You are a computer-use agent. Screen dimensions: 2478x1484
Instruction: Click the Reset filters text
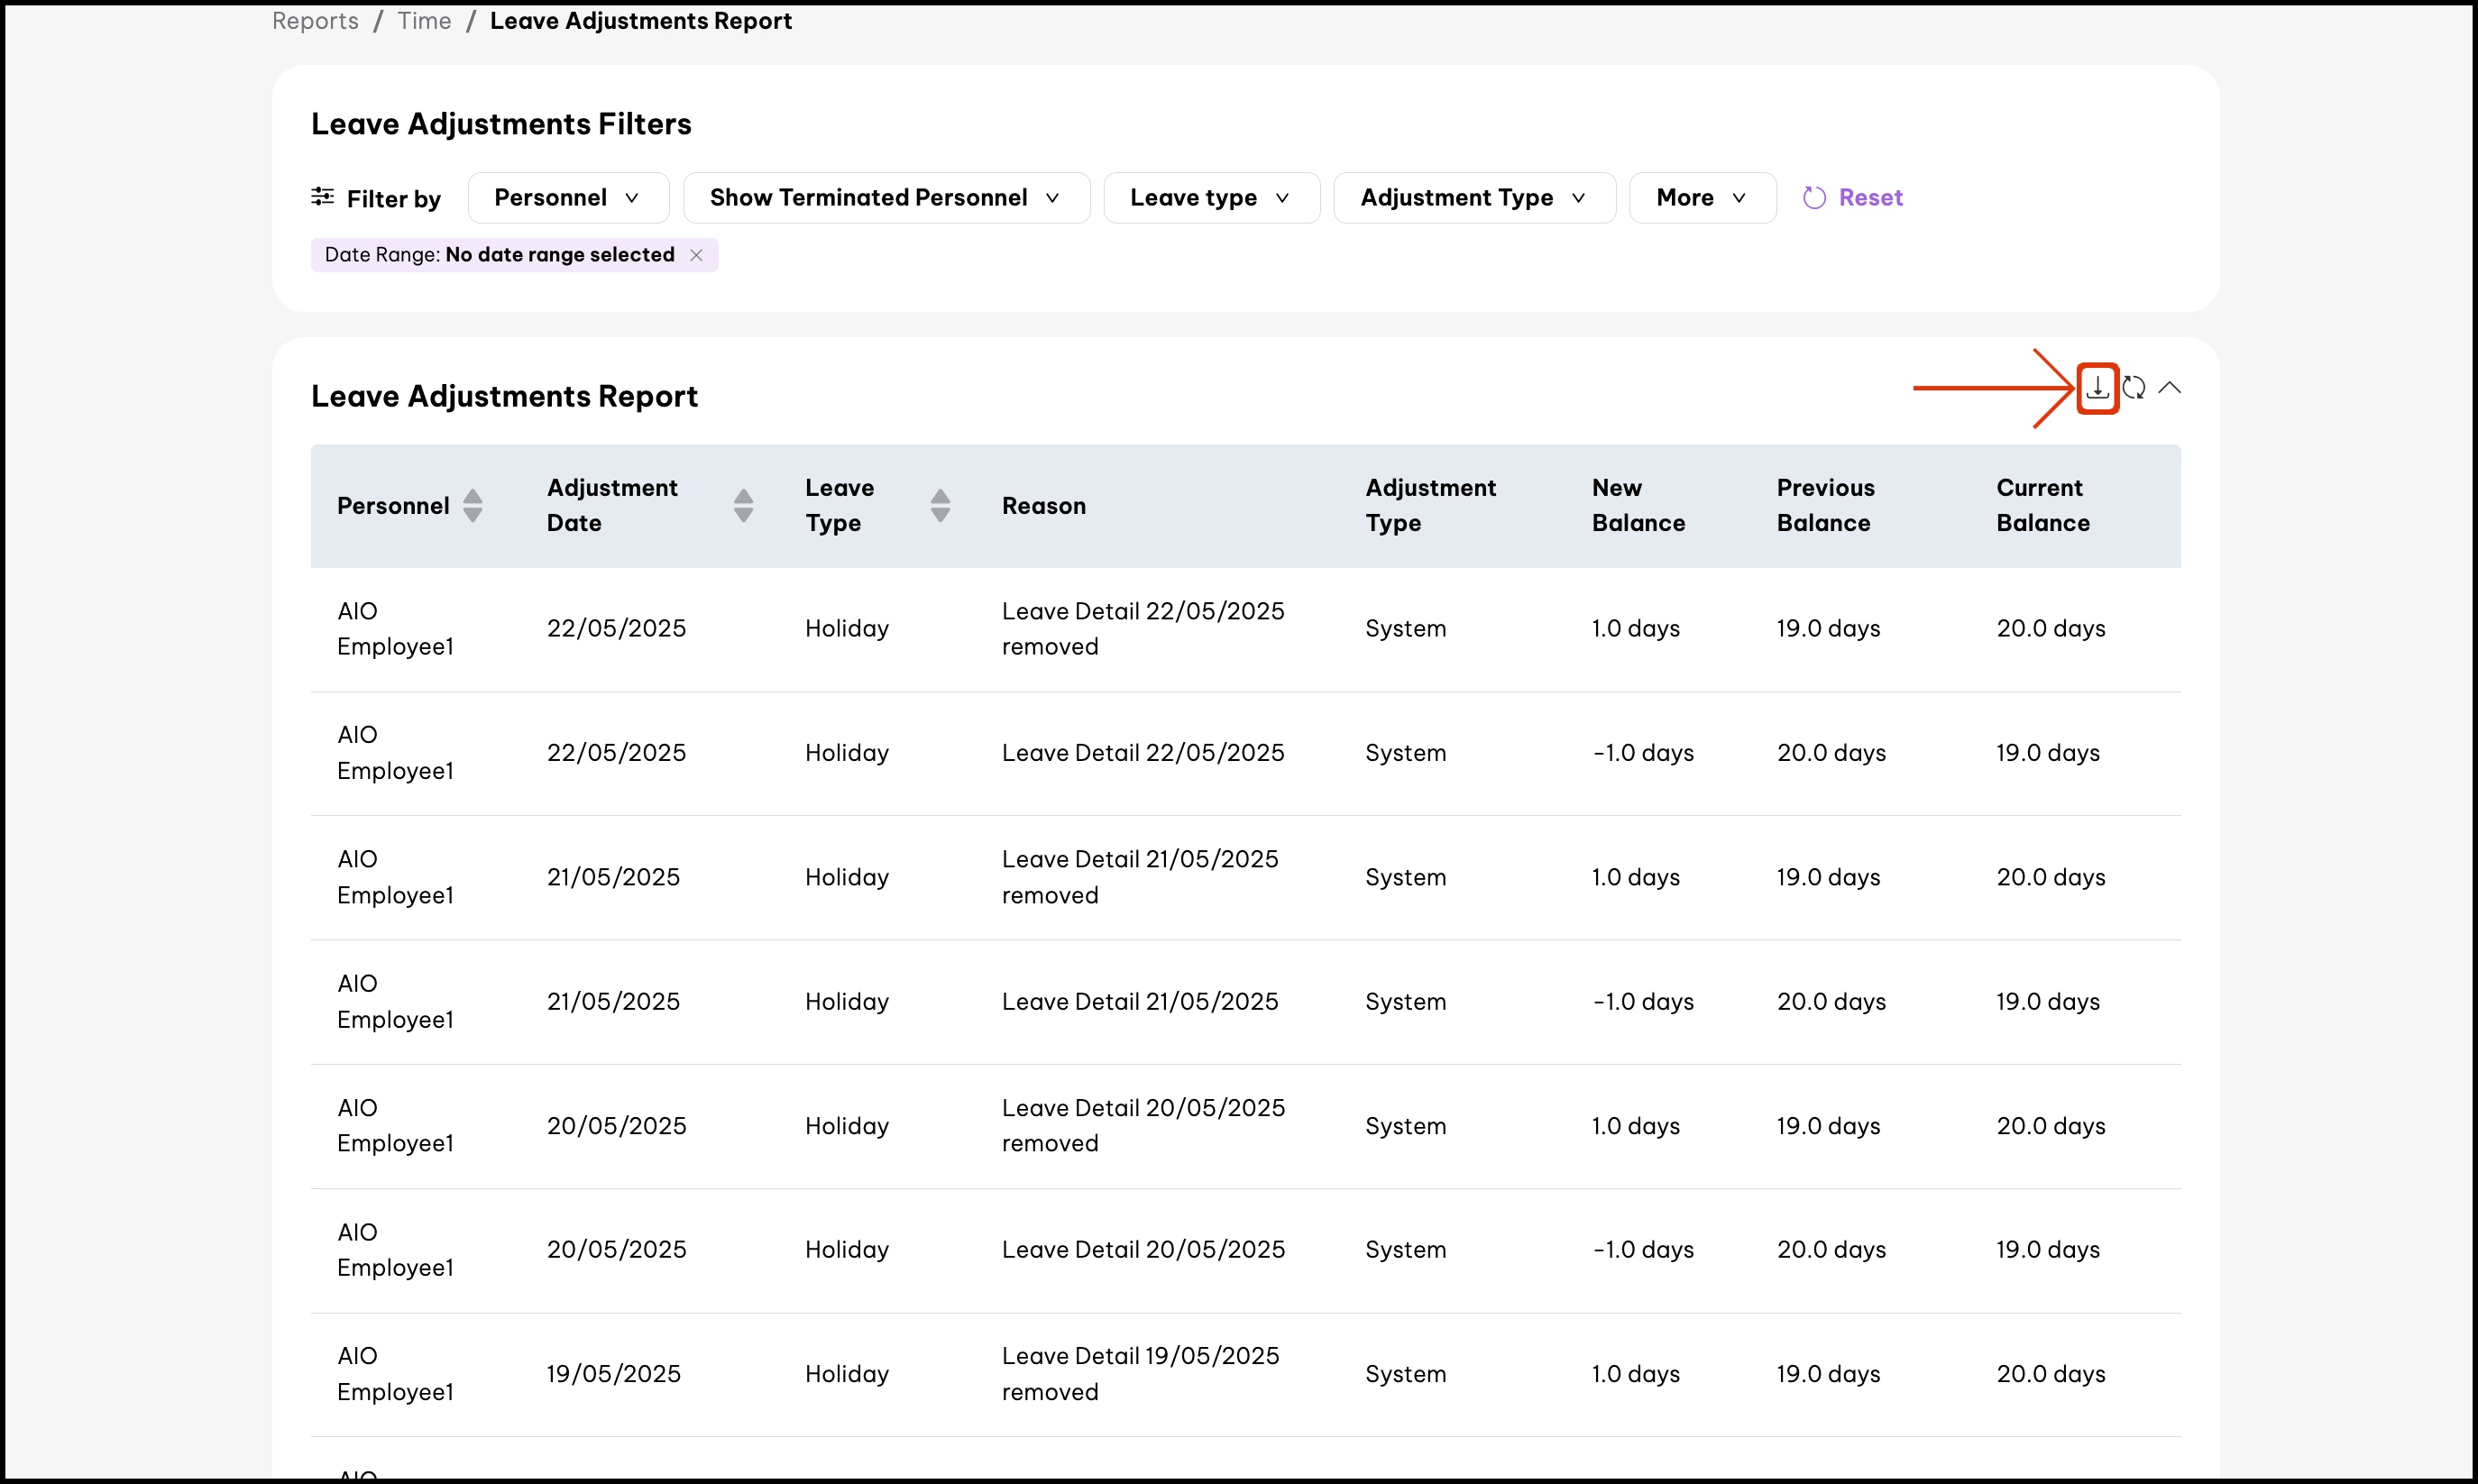[1870, 198]
